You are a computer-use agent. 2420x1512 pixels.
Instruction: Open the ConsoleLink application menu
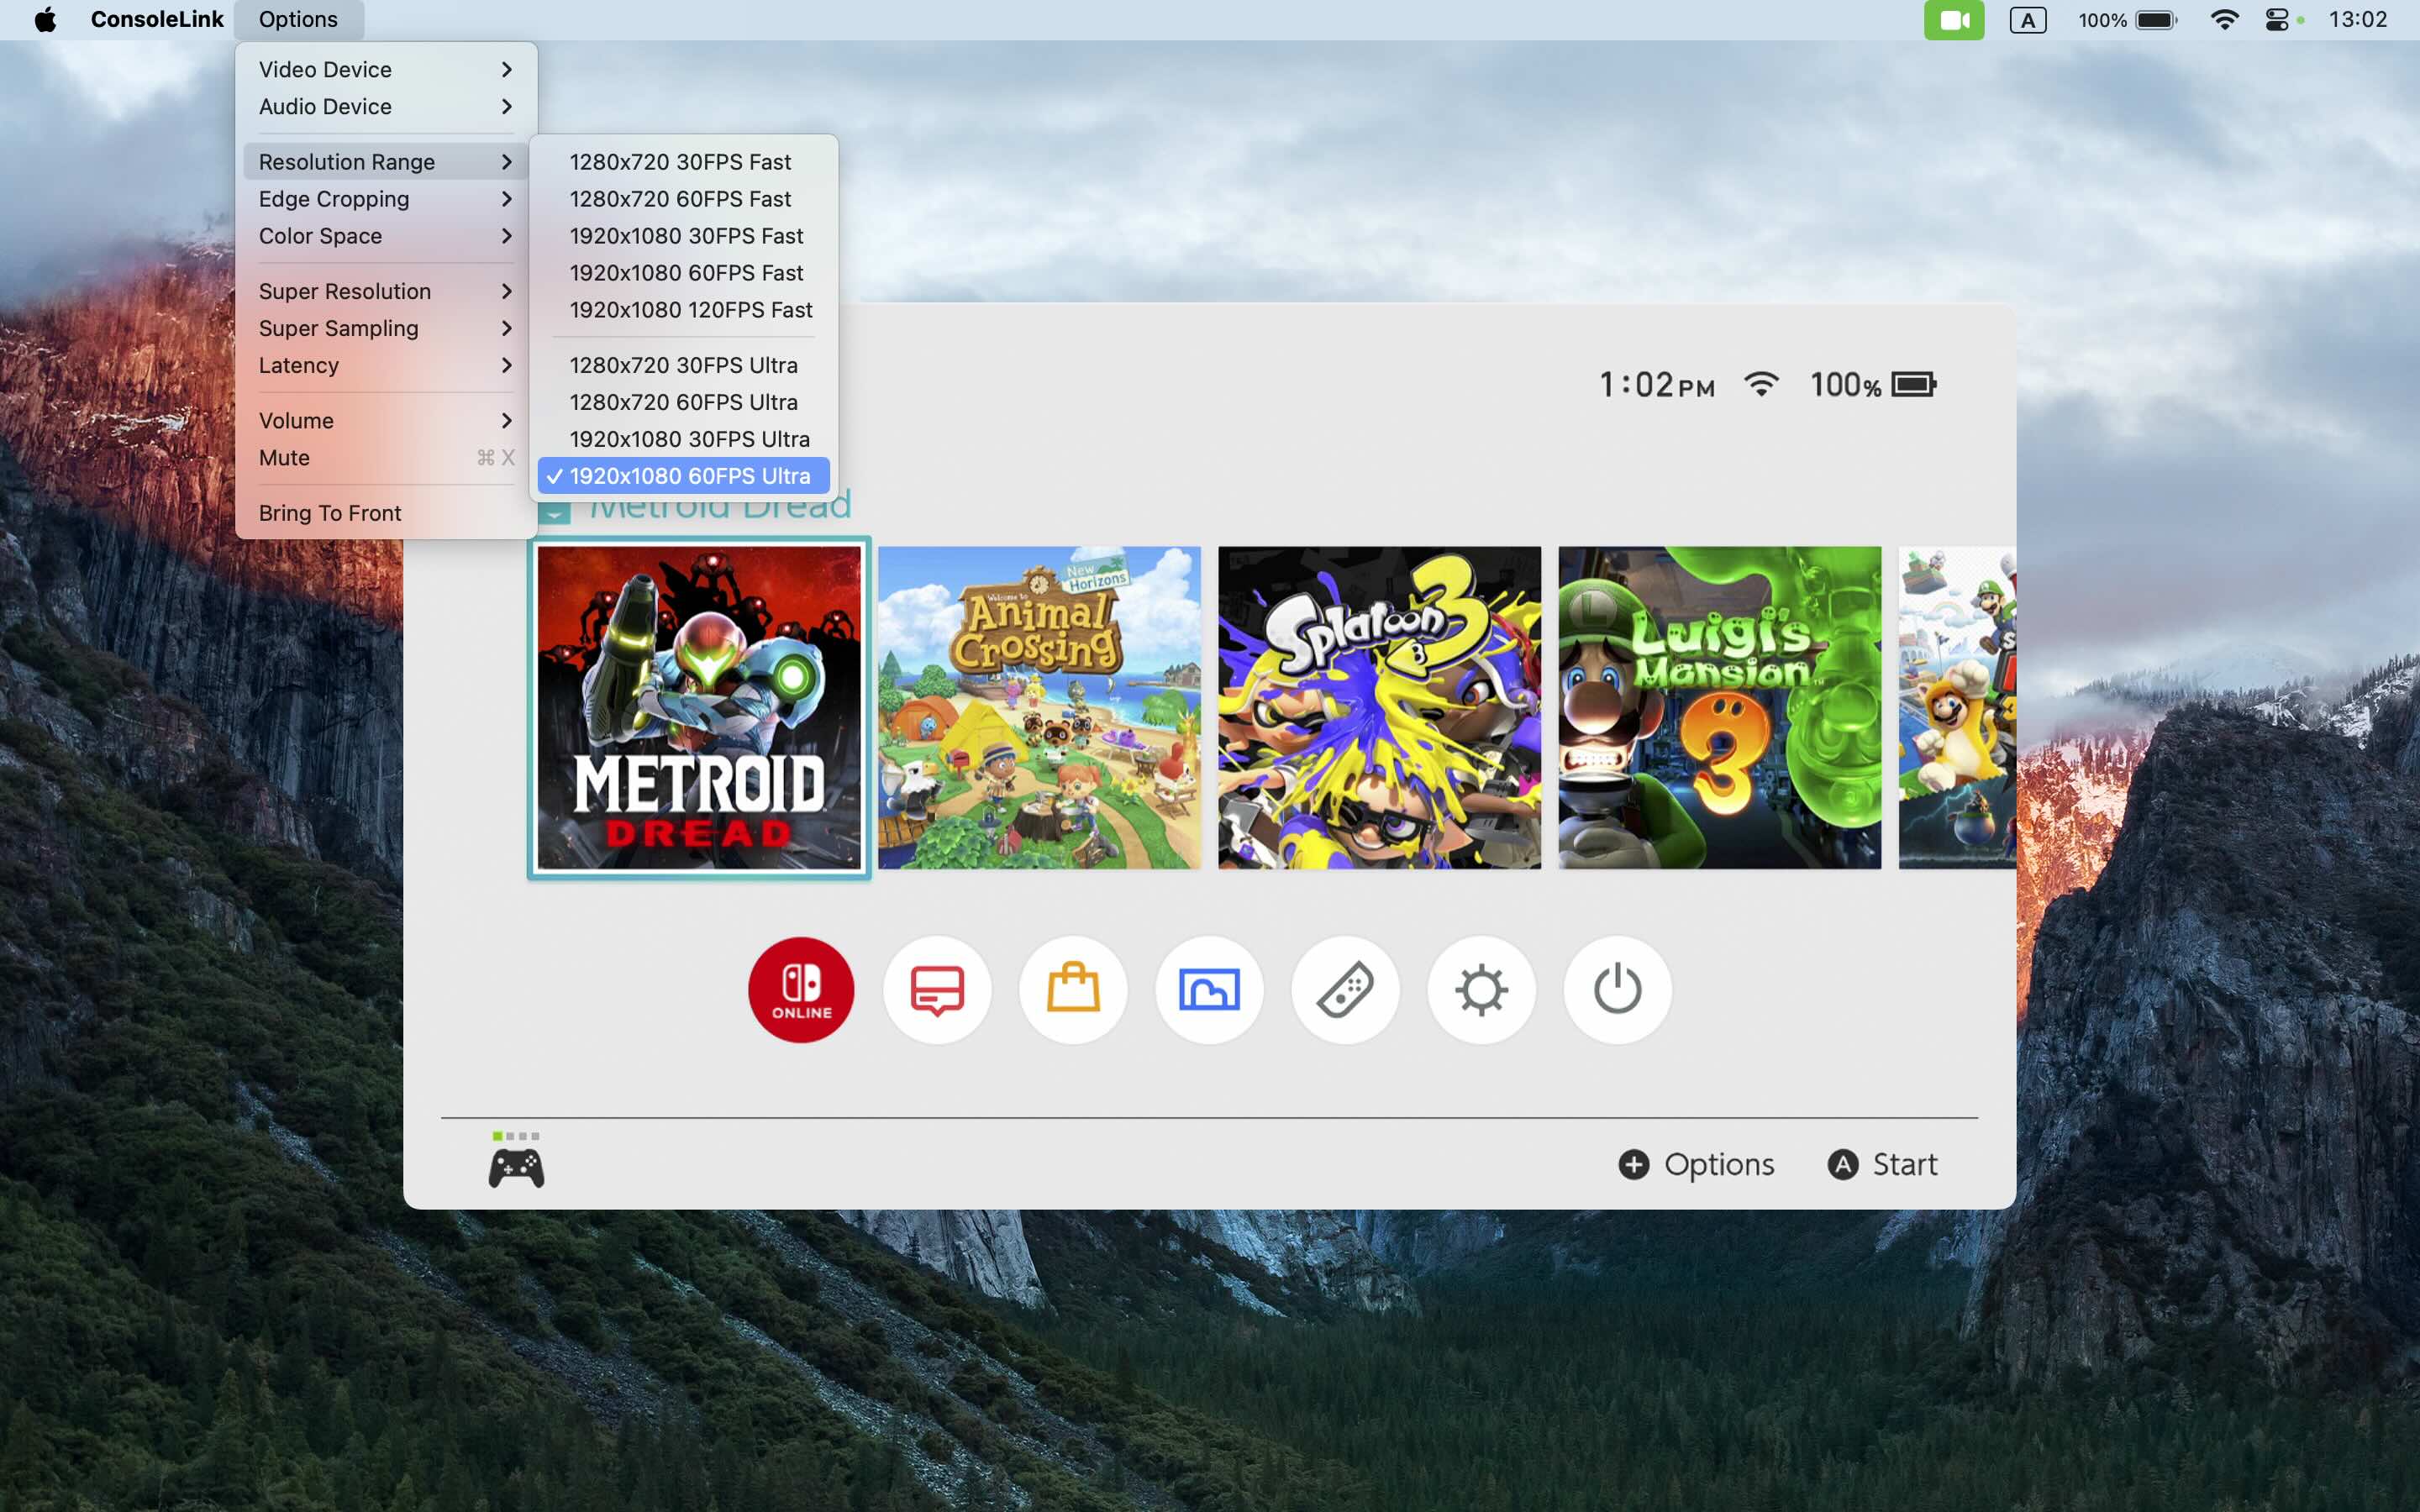coord(157,19)
